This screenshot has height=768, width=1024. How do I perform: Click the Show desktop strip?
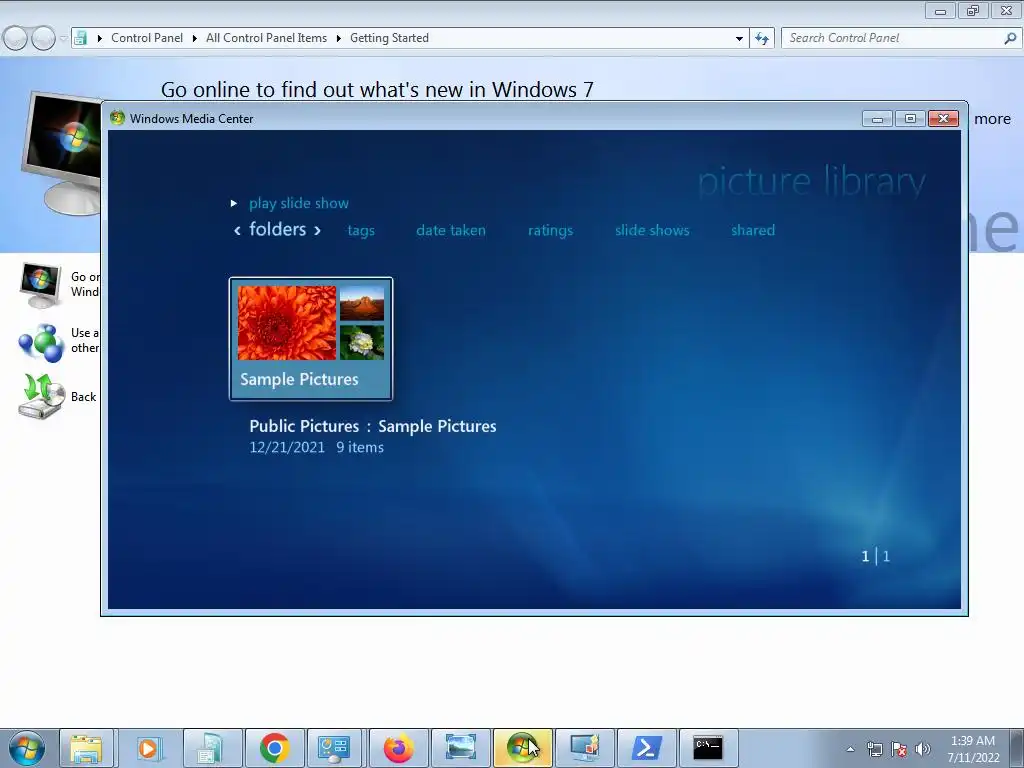tap(1017, 748)
